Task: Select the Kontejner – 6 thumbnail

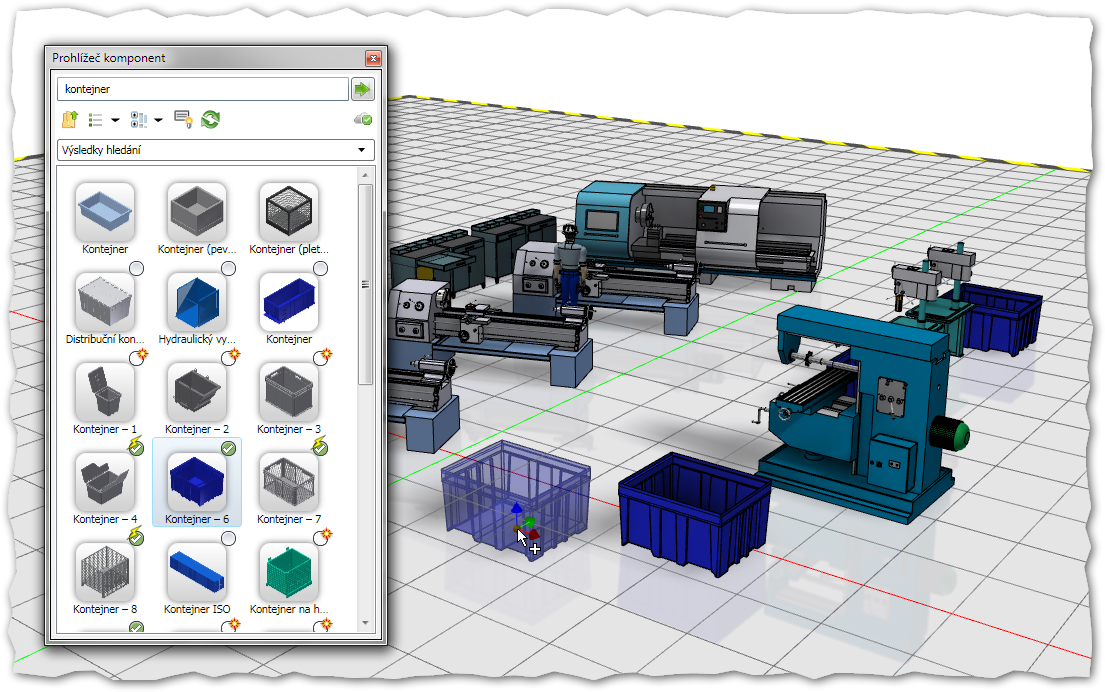Action: 197,480
